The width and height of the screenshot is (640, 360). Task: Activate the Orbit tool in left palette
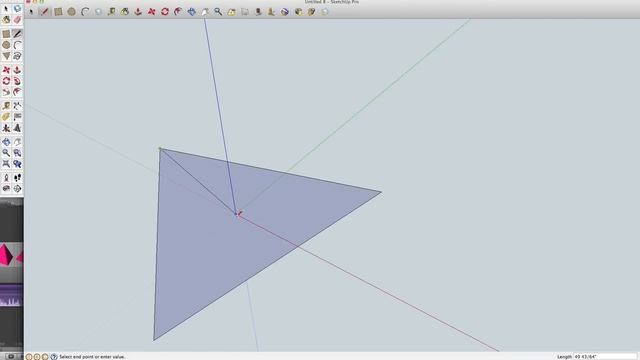(6, 142)
